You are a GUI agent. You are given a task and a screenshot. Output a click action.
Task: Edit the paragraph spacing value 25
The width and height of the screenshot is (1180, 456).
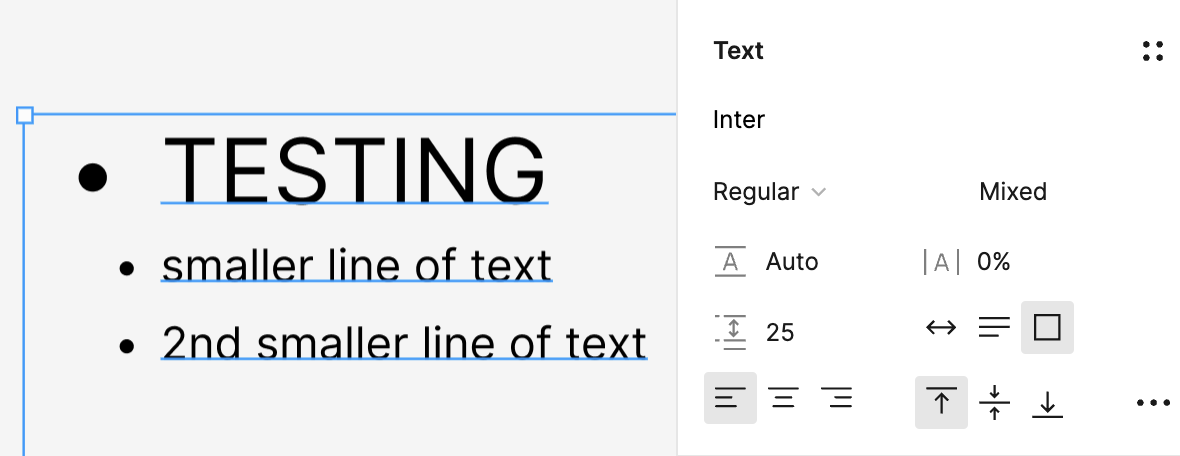tap(780, 332)
